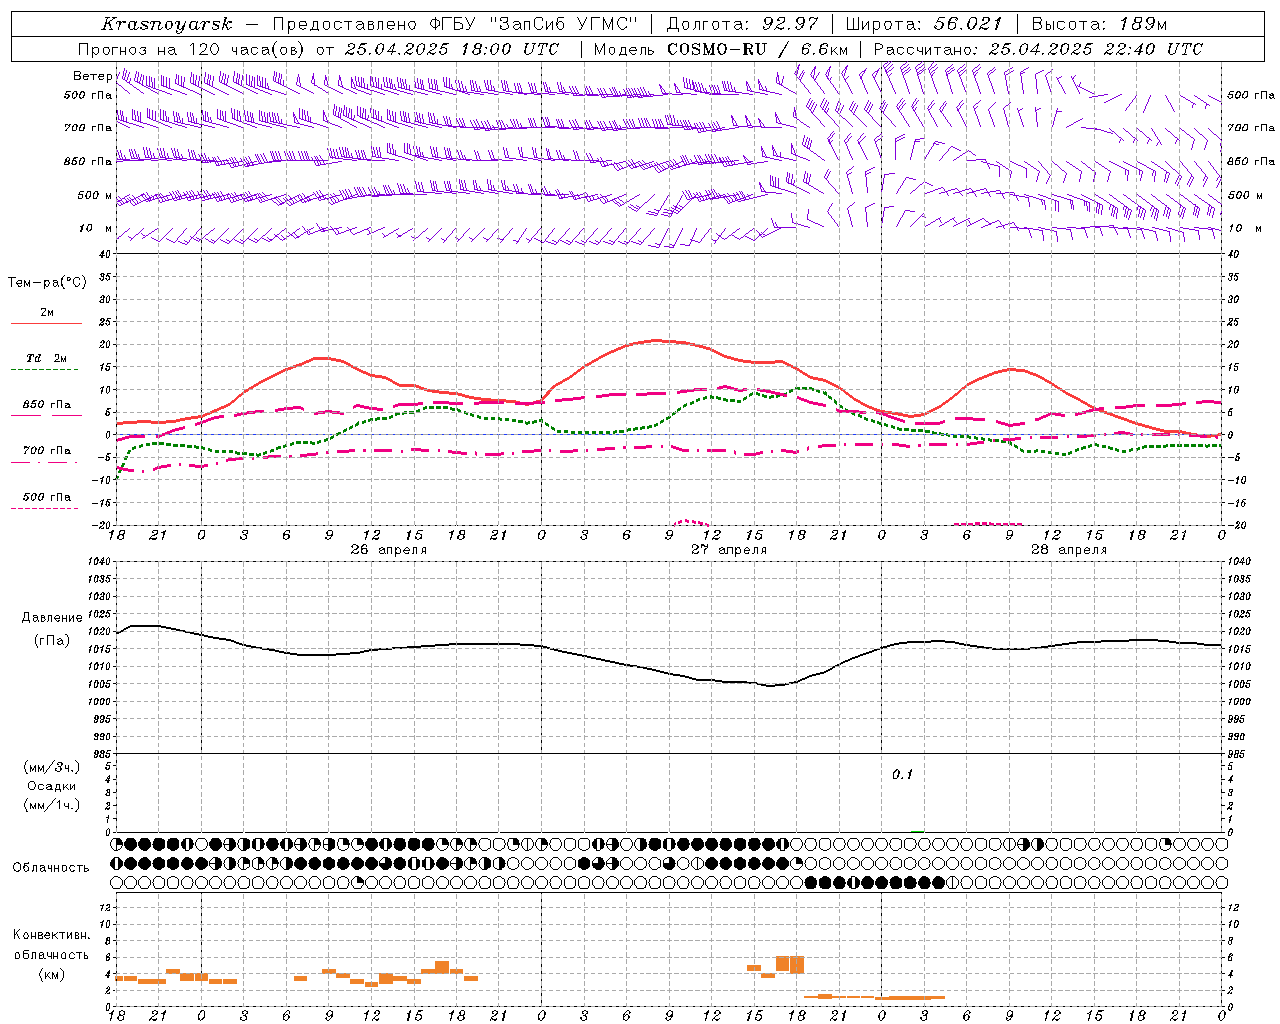1280x1024 pixels.
Task: Click the 'Конвективн.' convective cloud label
Action: click(52, 935)
